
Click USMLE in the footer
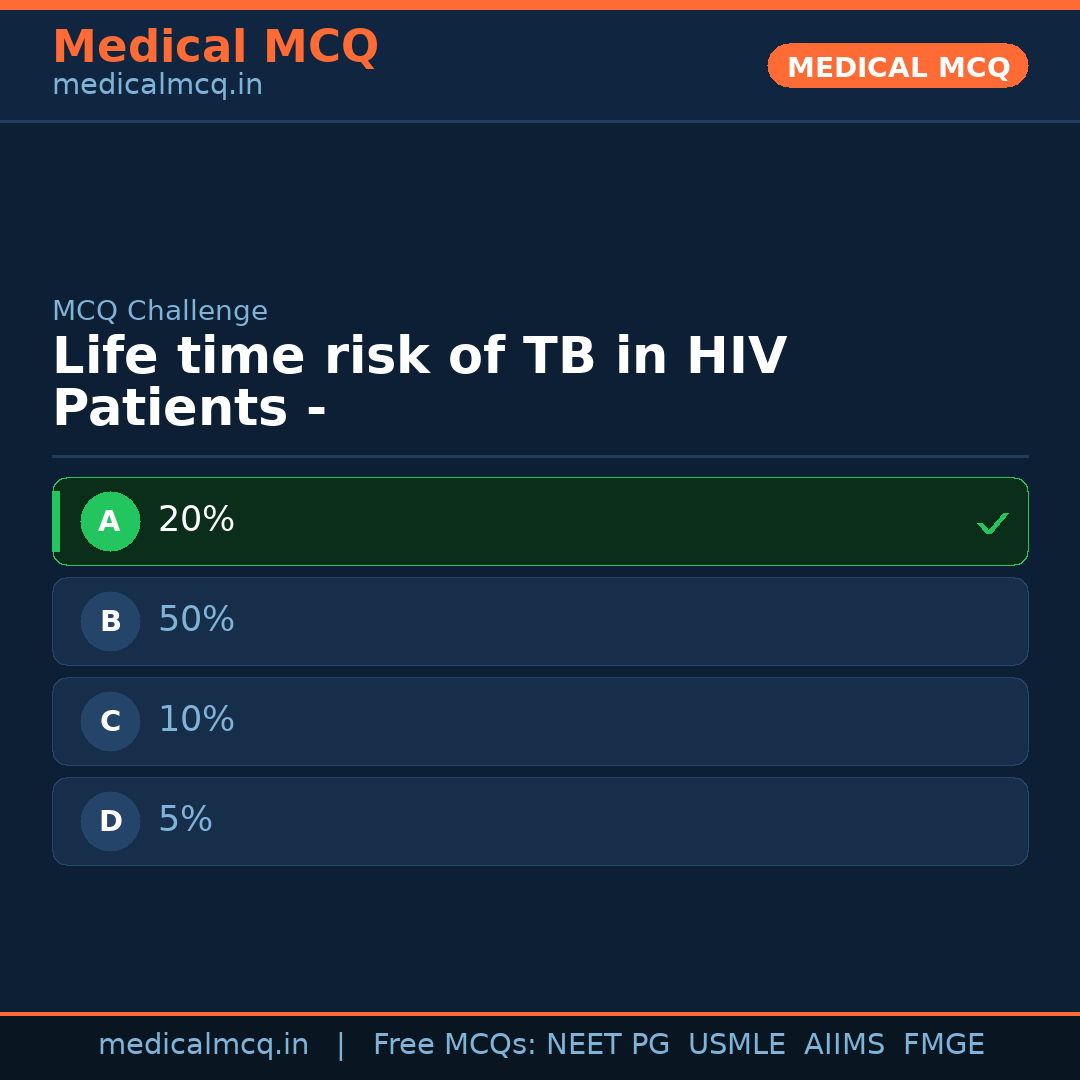(736, 1045)
